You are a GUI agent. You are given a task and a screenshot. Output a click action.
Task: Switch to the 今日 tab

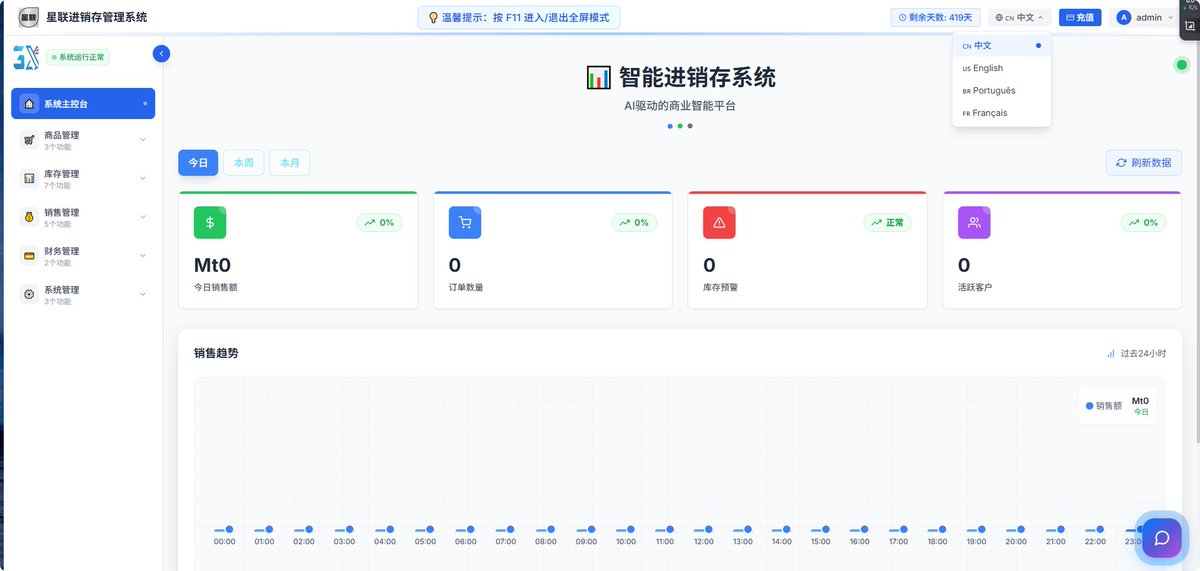(x=198, y=162)
